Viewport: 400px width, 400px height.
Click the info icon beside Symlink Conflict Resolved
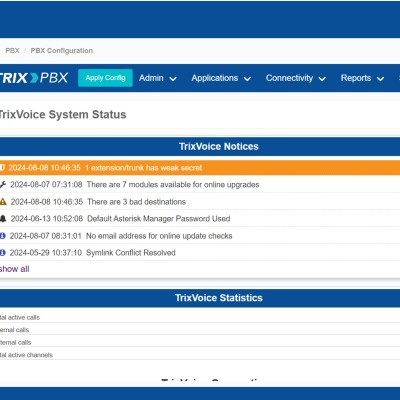pos(3,253)
